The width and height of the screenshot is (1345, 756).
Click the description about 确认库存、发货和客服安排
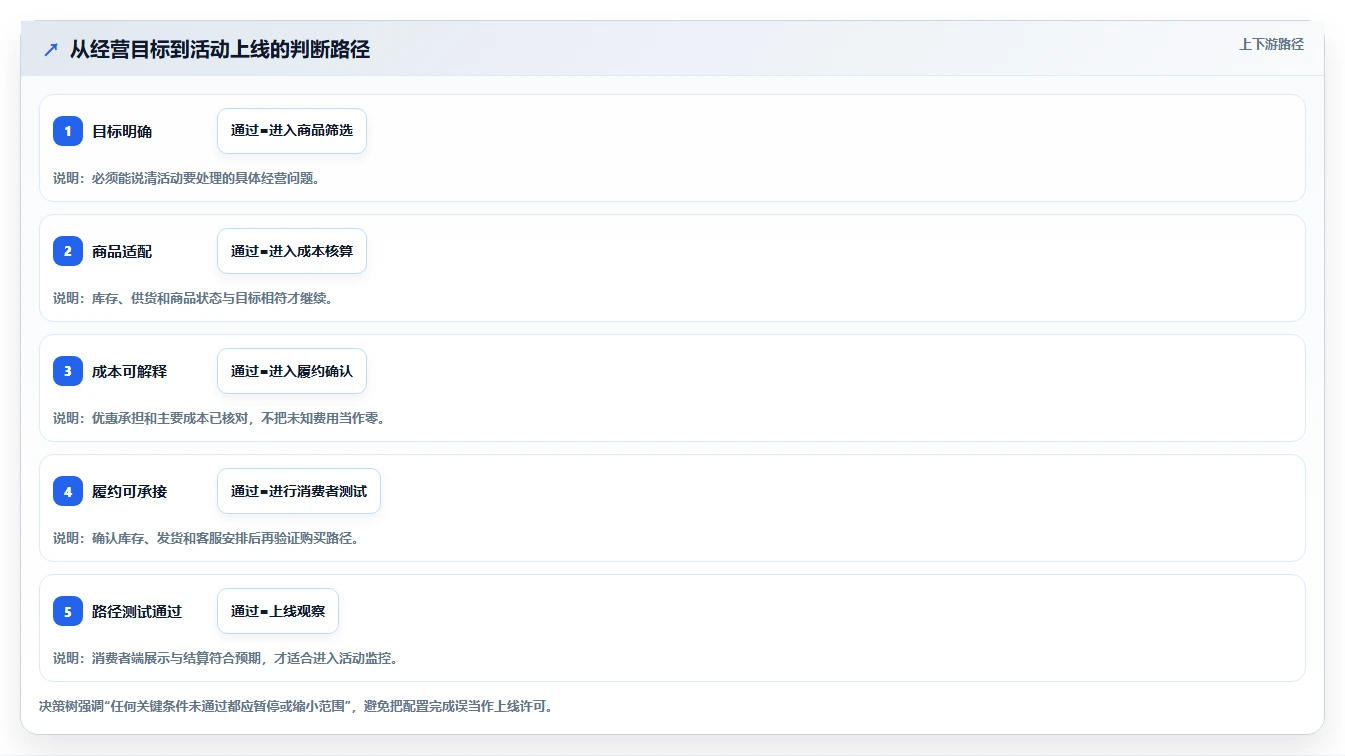pyautogui.click(x=206, y=538)
